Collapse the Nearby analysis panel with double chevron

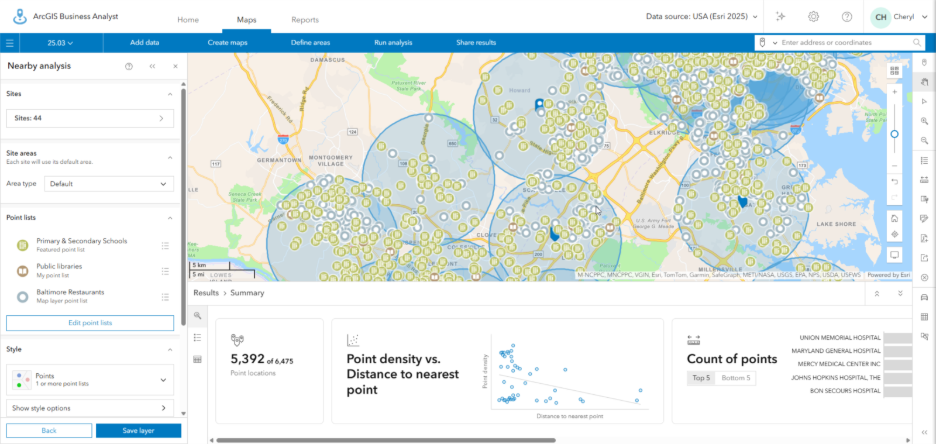[x=152, y=66]
